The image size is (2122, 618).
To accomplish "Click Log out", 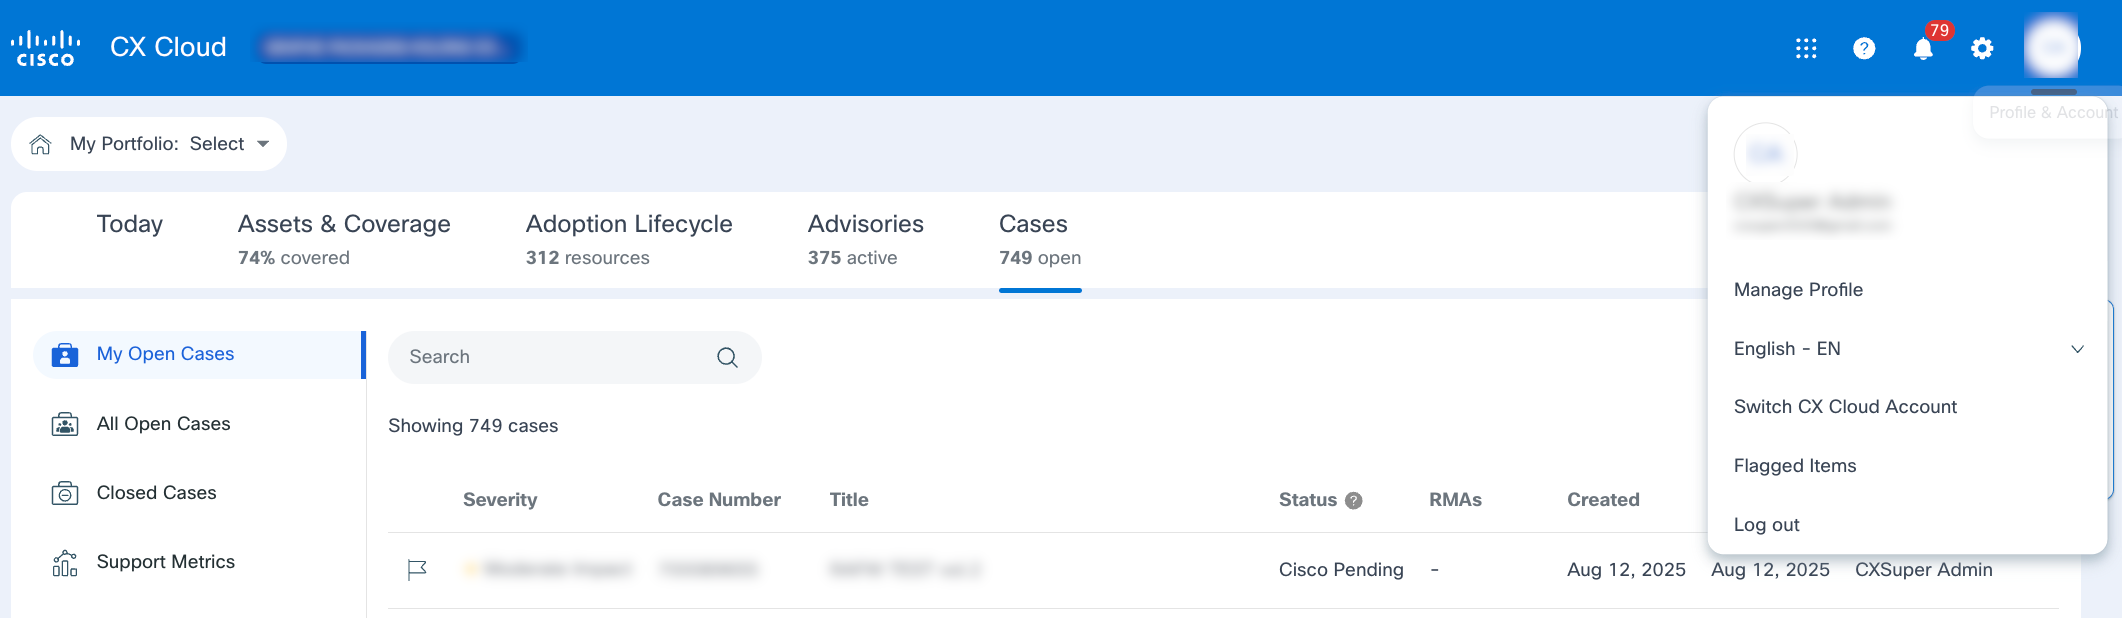I will 1766,524.
